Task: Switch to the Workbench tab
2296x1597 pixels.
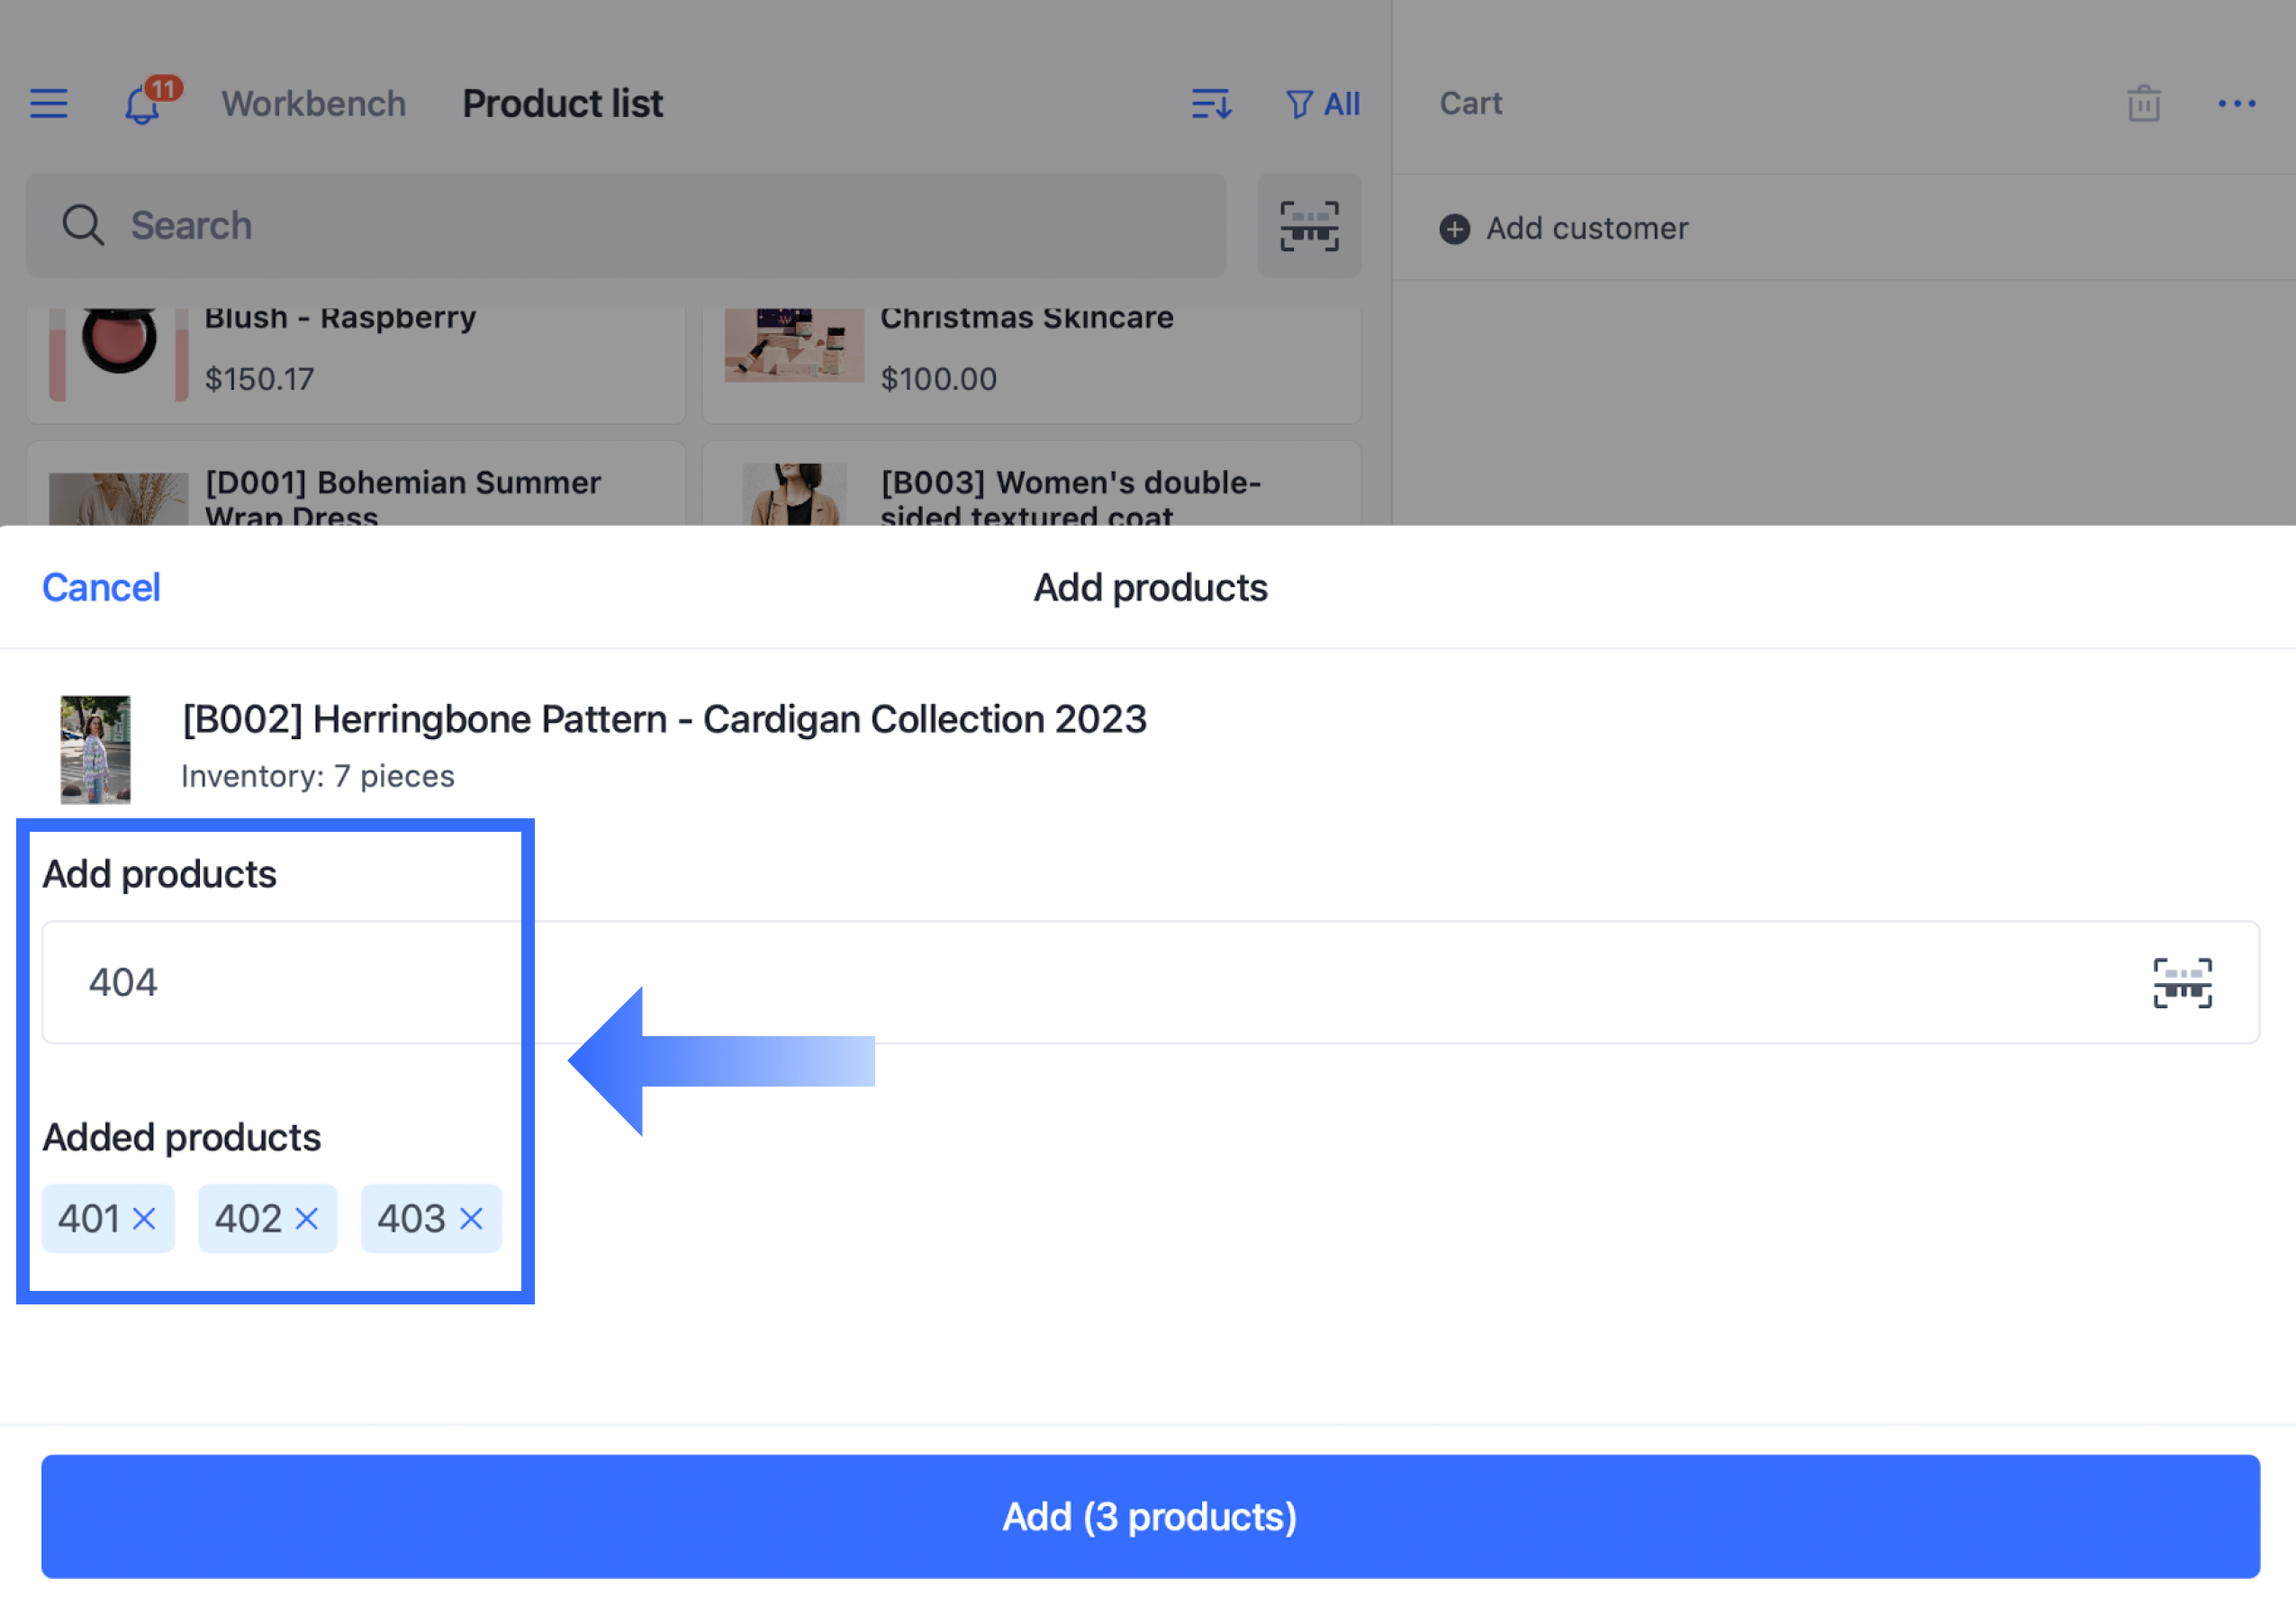Action: 313,104
